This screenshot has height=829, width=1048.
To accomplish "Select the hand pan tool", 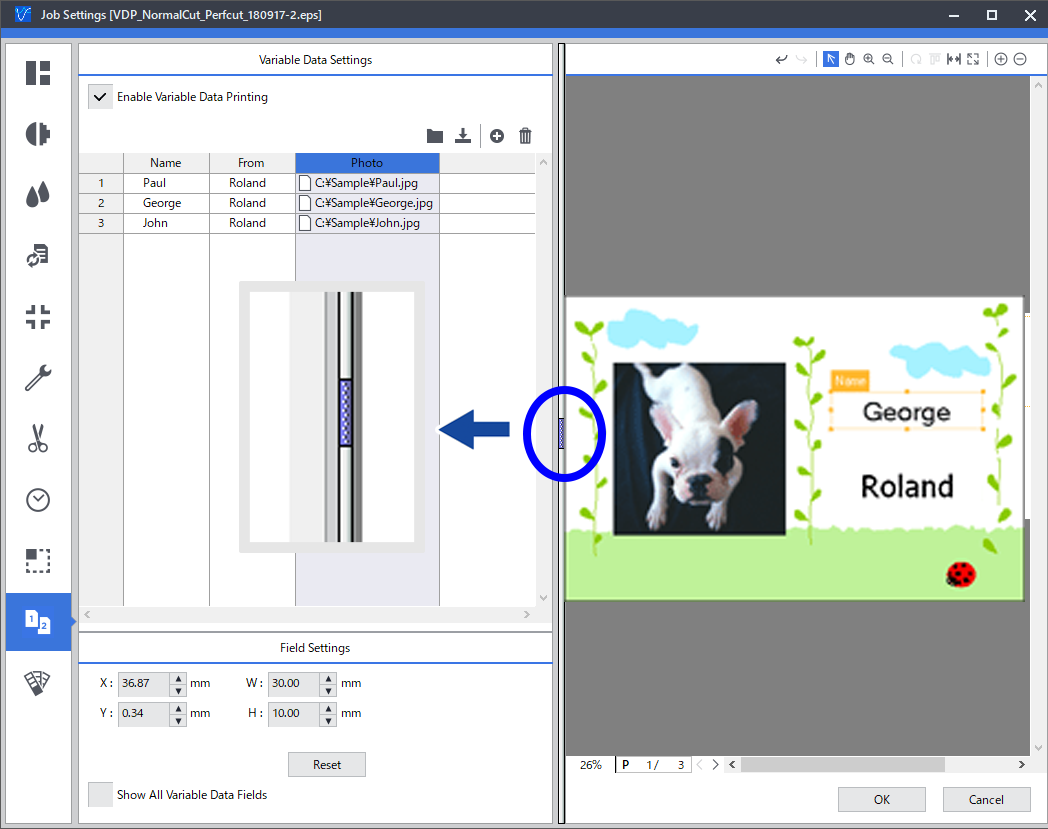I will coord(850,59).
